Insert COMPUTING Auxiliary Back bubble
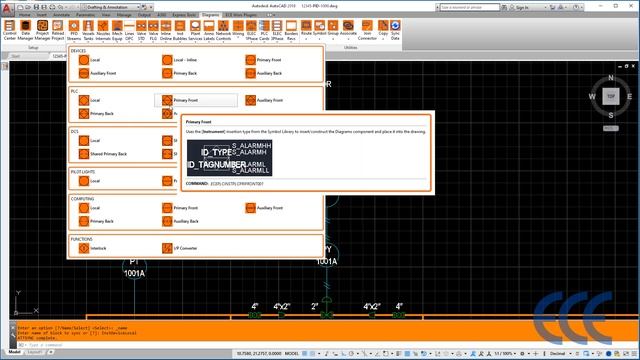640x360 pixels. 180,222
